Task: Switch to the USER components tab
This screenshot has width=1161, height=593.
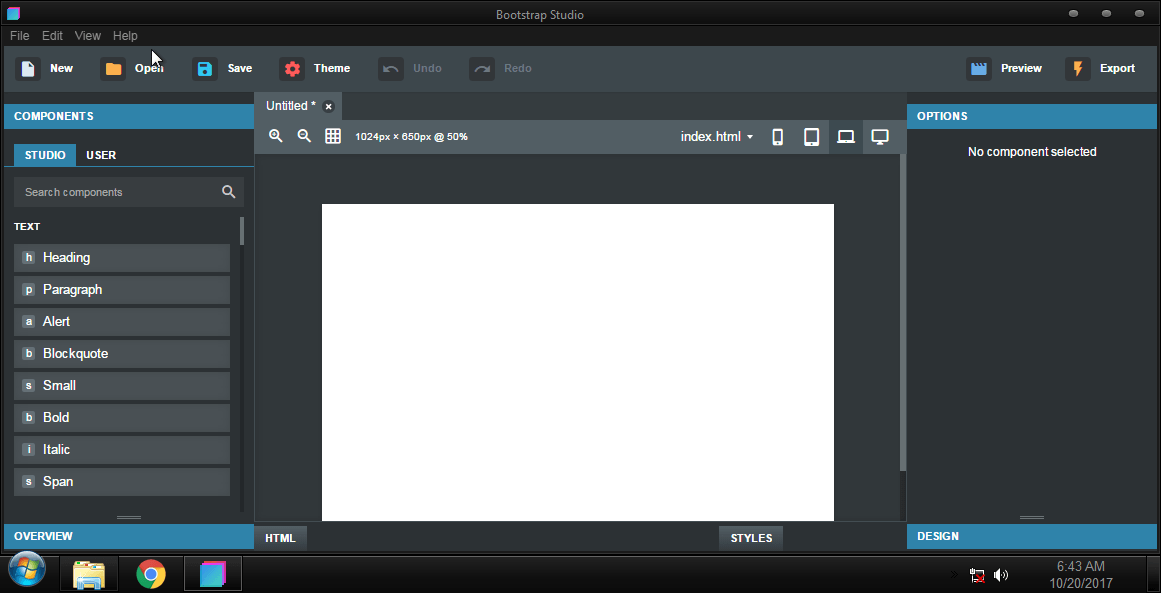Action: point(100,155)
